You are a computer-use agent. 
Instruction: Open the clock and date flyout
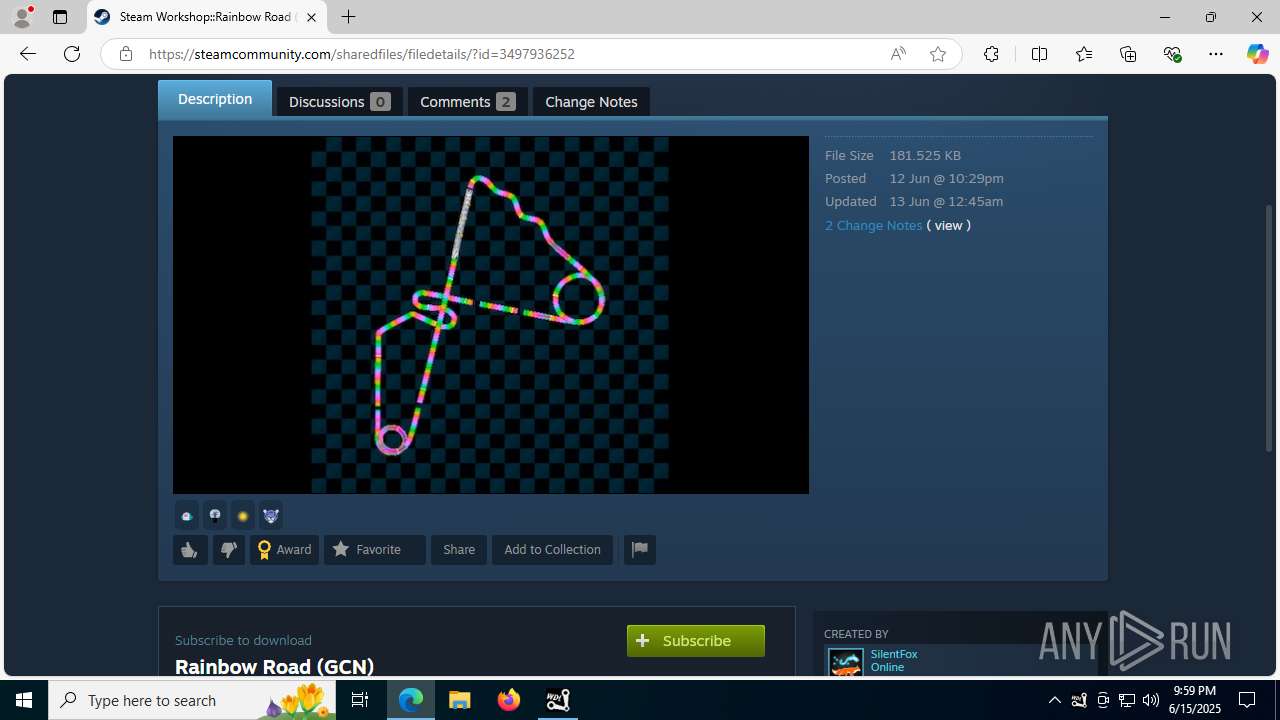[x=1195, y=700]
